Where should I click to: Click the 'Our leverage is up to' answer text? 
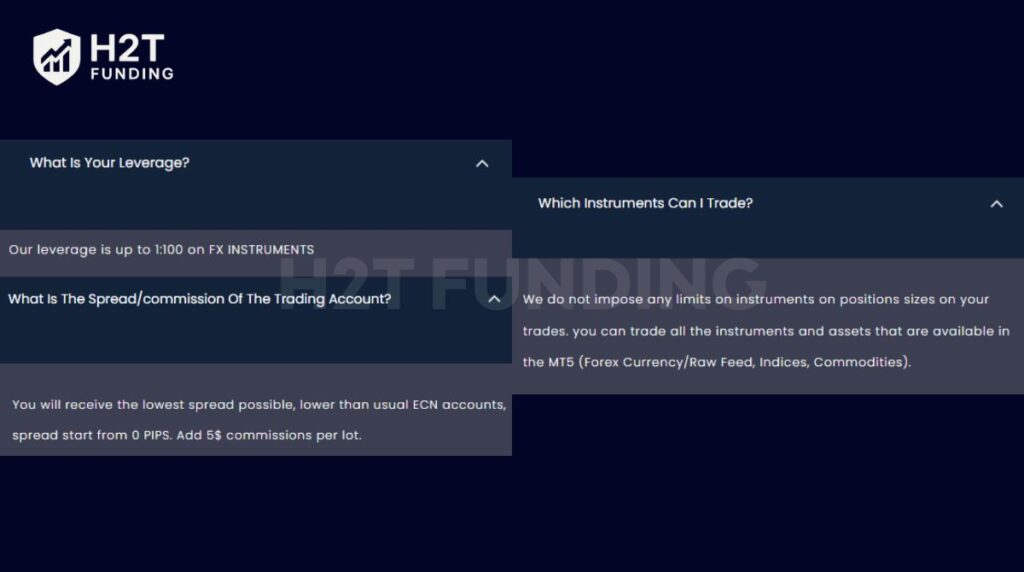[x=80, y=249]
